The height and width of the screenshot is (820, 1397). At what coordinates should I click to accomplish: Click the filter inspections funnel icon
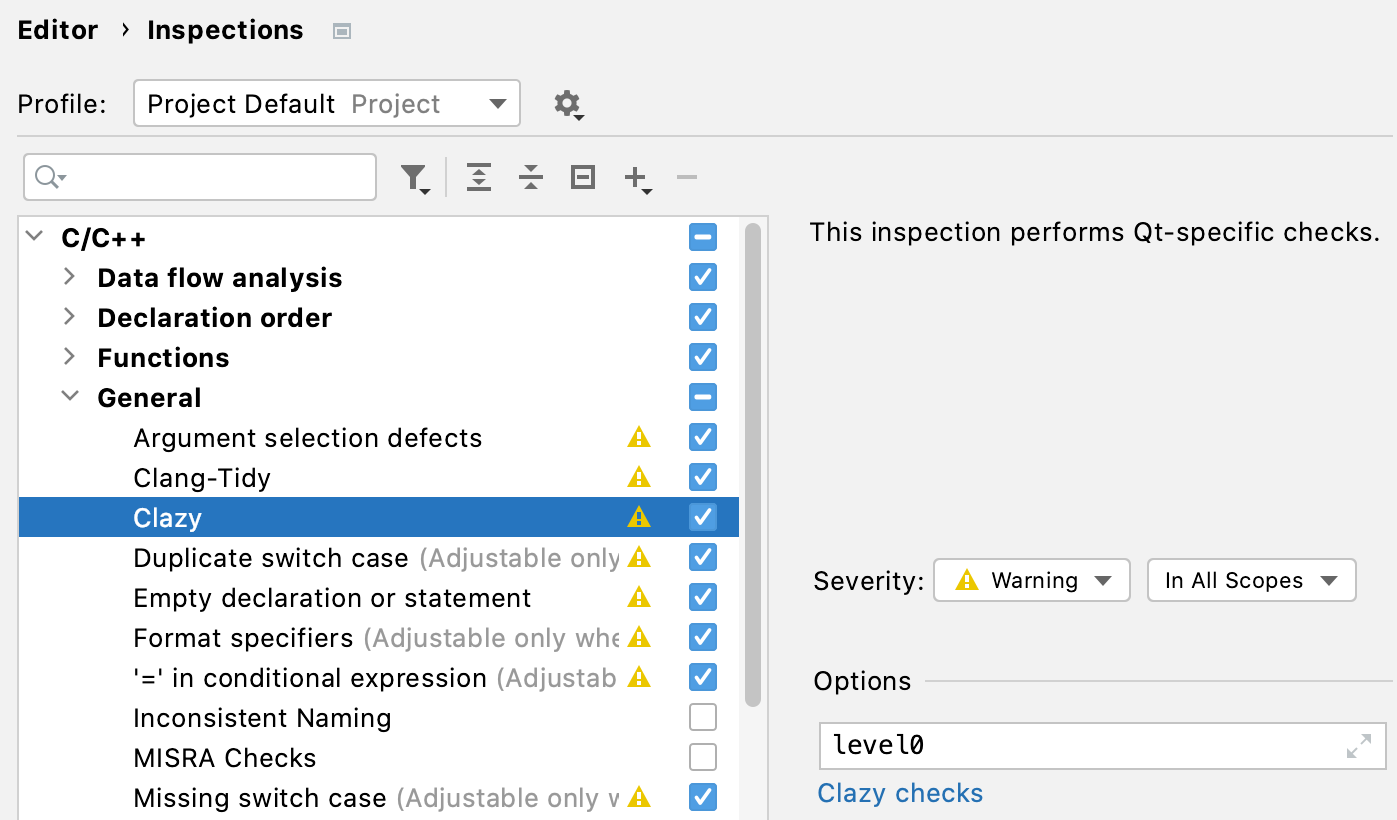(413, 178)
